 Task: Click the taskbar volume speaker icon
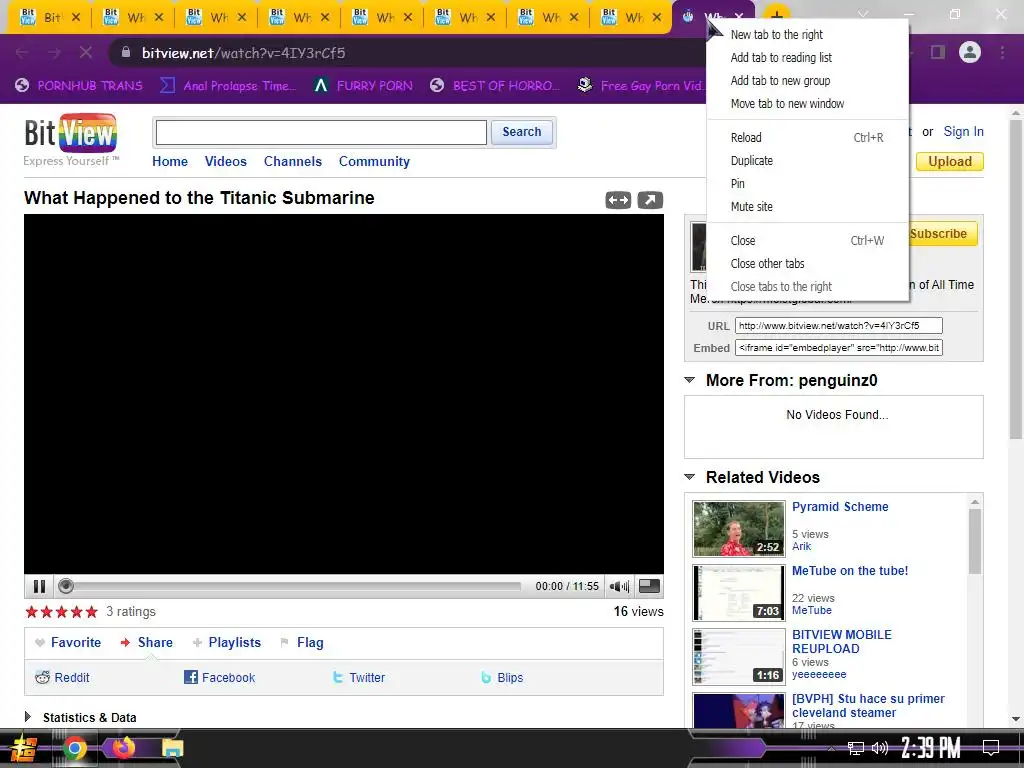click(x=880, y=748)
